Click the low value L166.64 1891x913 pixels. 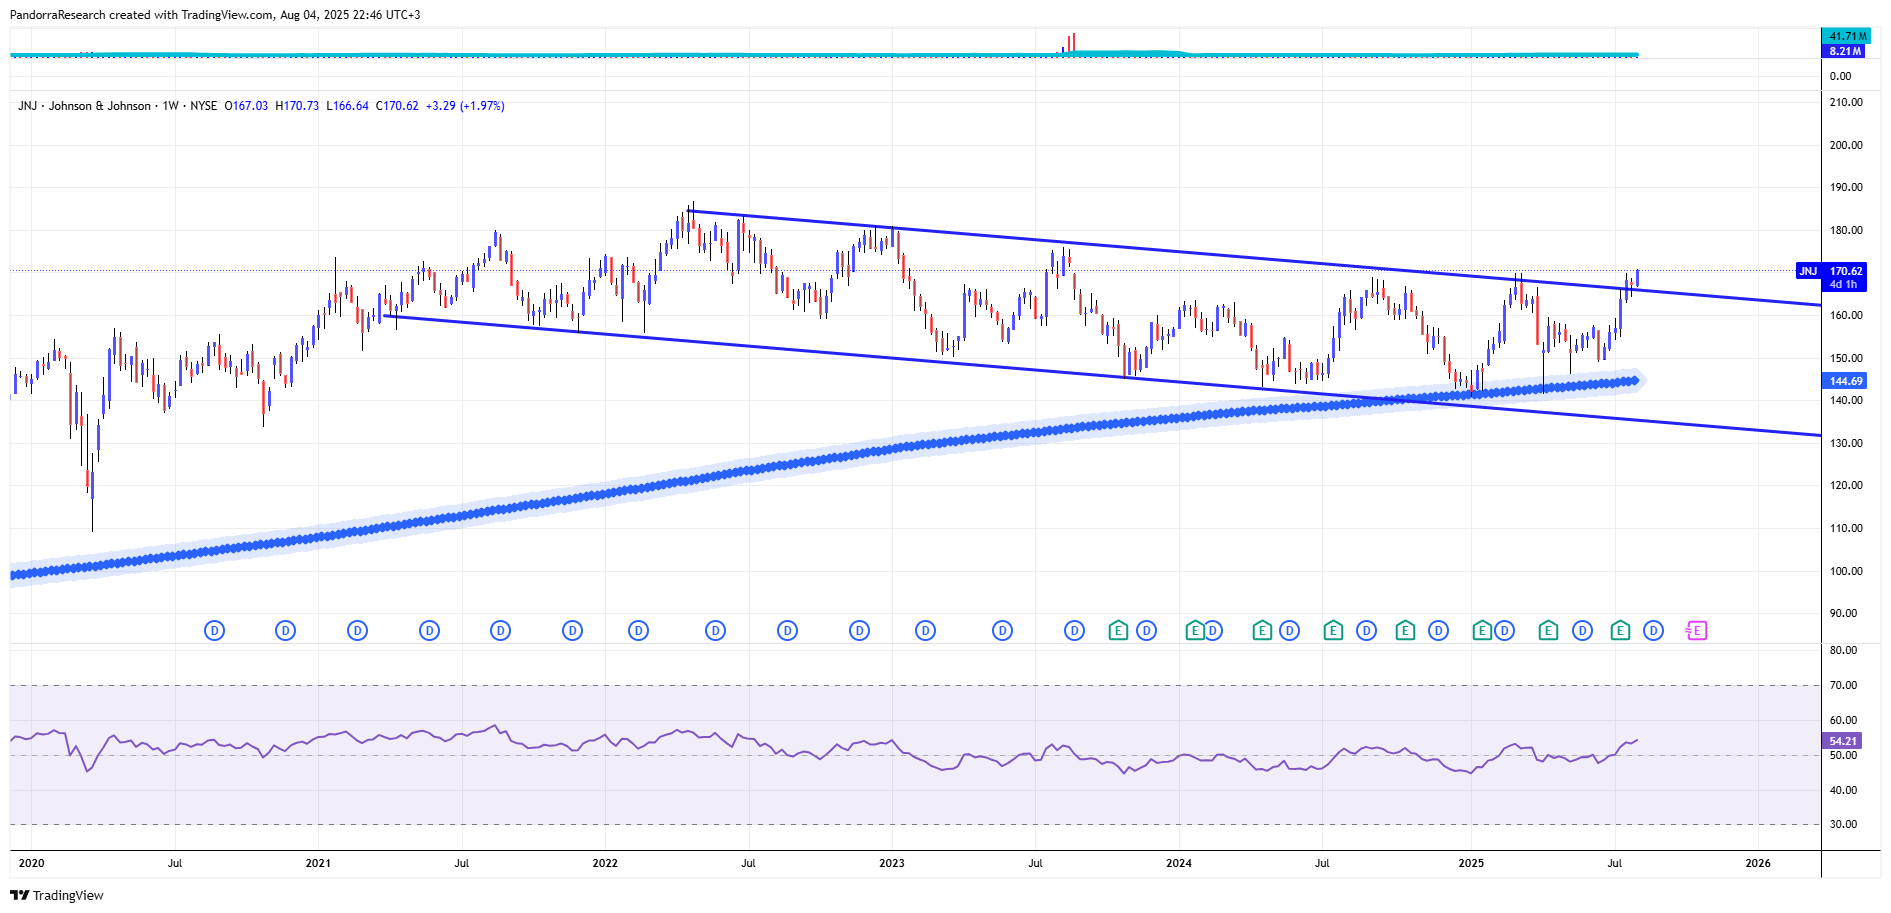[x=347, y=106]
